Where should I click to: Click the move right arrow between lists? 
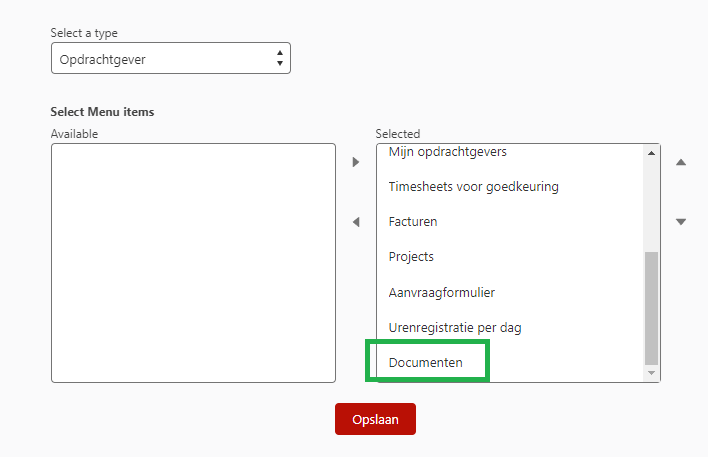[355, 162]
